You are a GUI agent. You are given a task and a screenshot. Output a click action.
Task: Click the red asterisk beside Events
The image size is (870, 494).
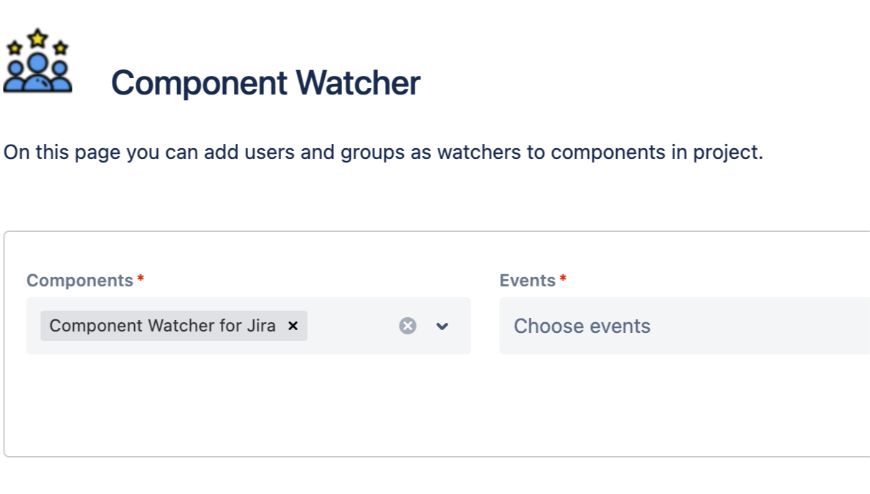point(564,279)
